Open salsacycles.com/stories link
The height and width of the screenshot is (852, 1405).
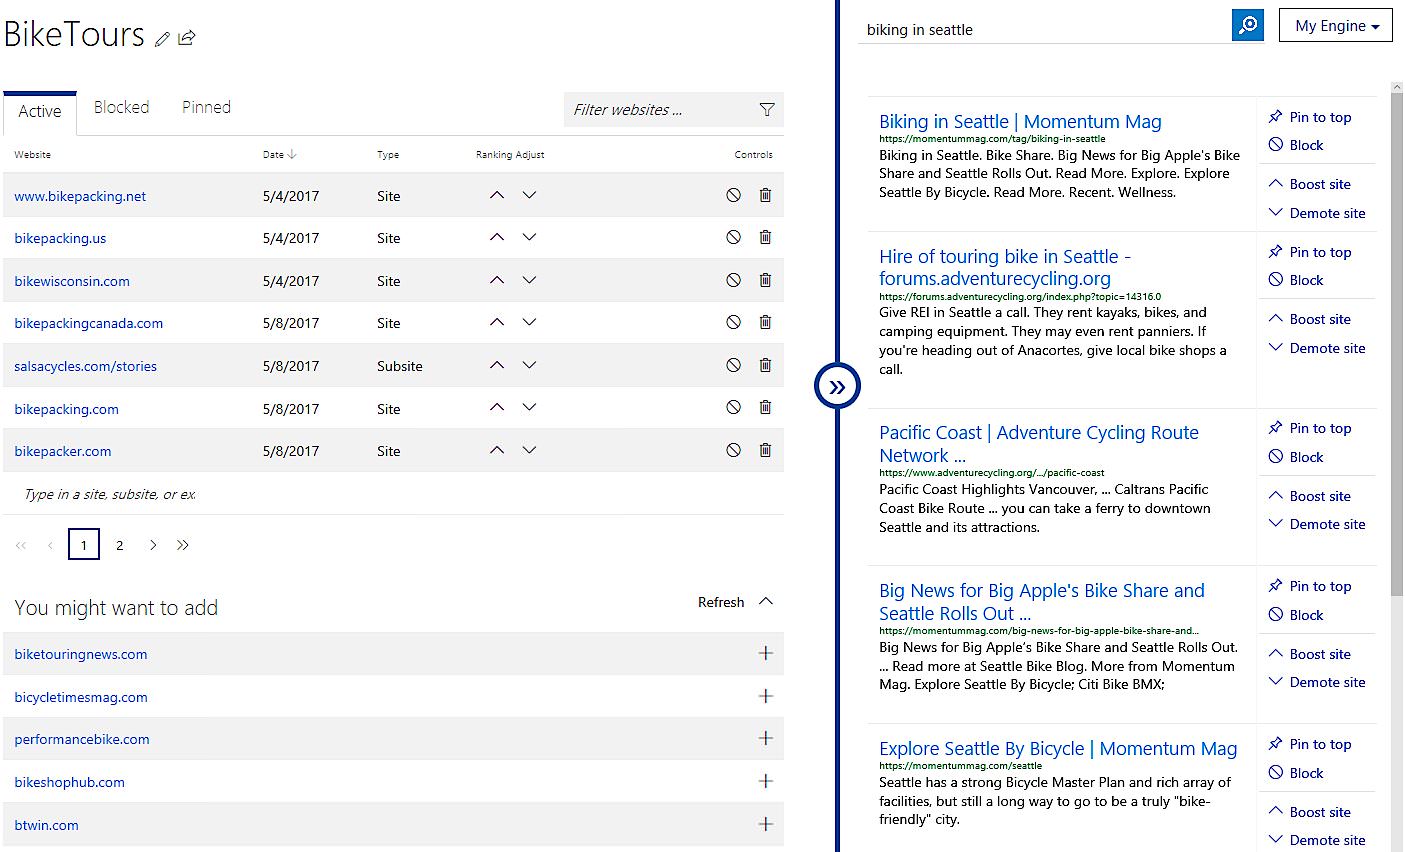85,366
